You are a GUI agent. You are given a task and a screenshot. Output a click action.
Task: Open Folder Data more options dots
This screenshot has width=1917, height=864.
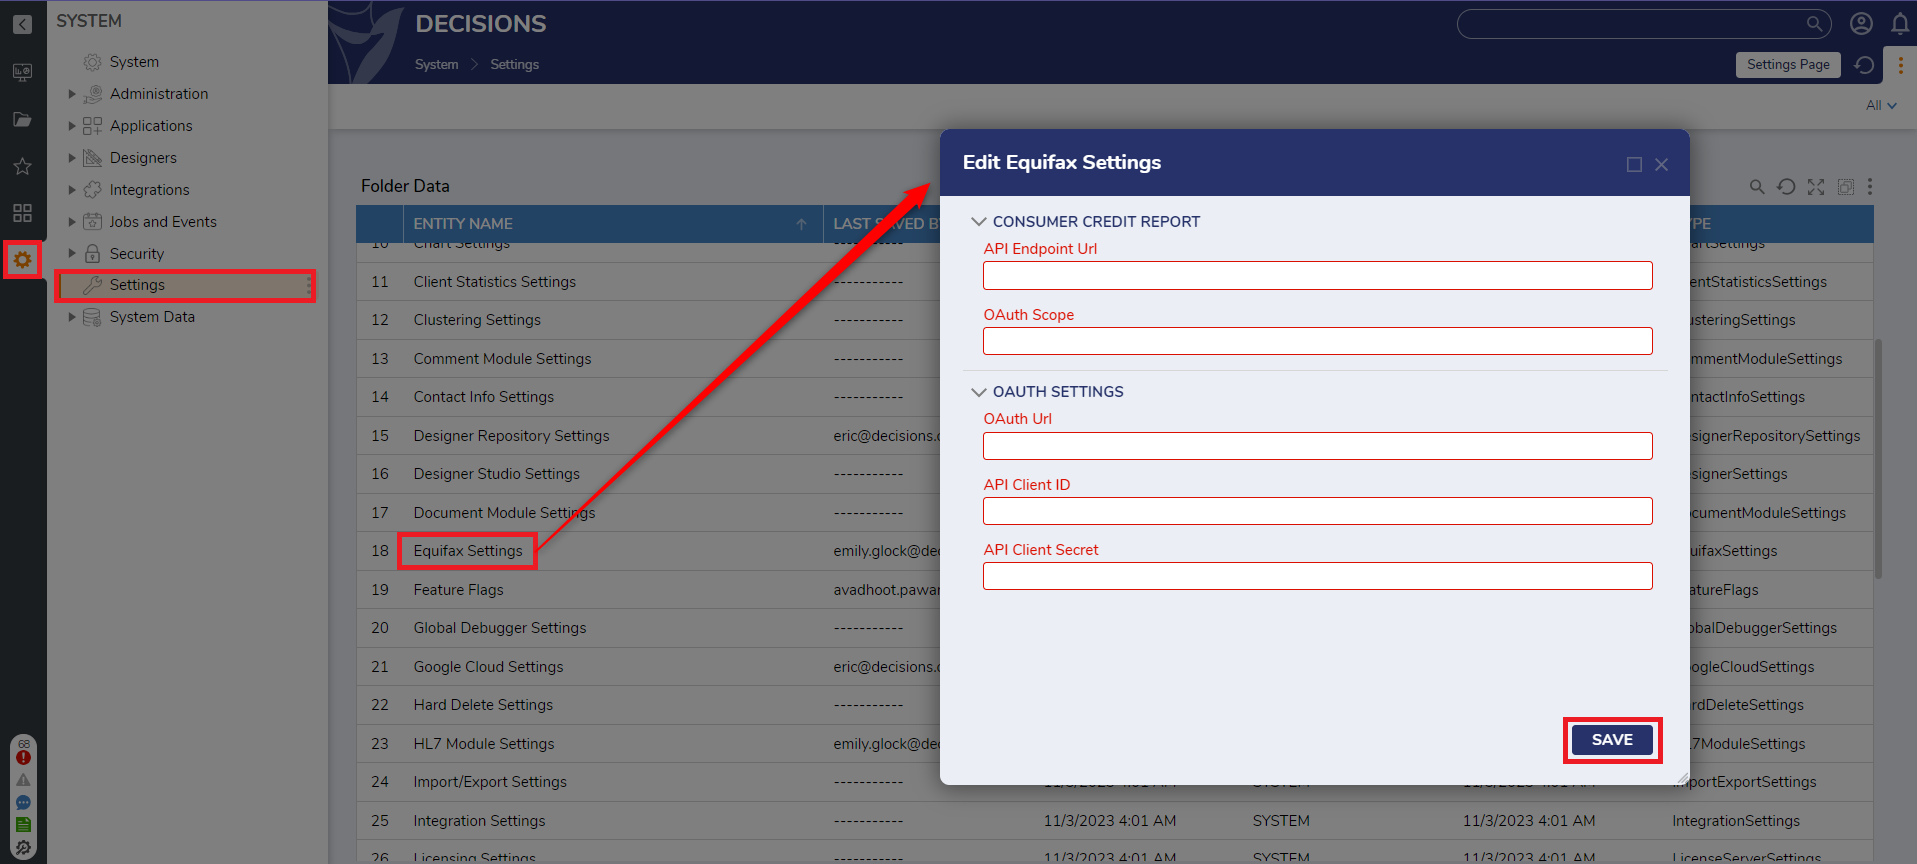pyautogui.click(x=1870, y=187)
